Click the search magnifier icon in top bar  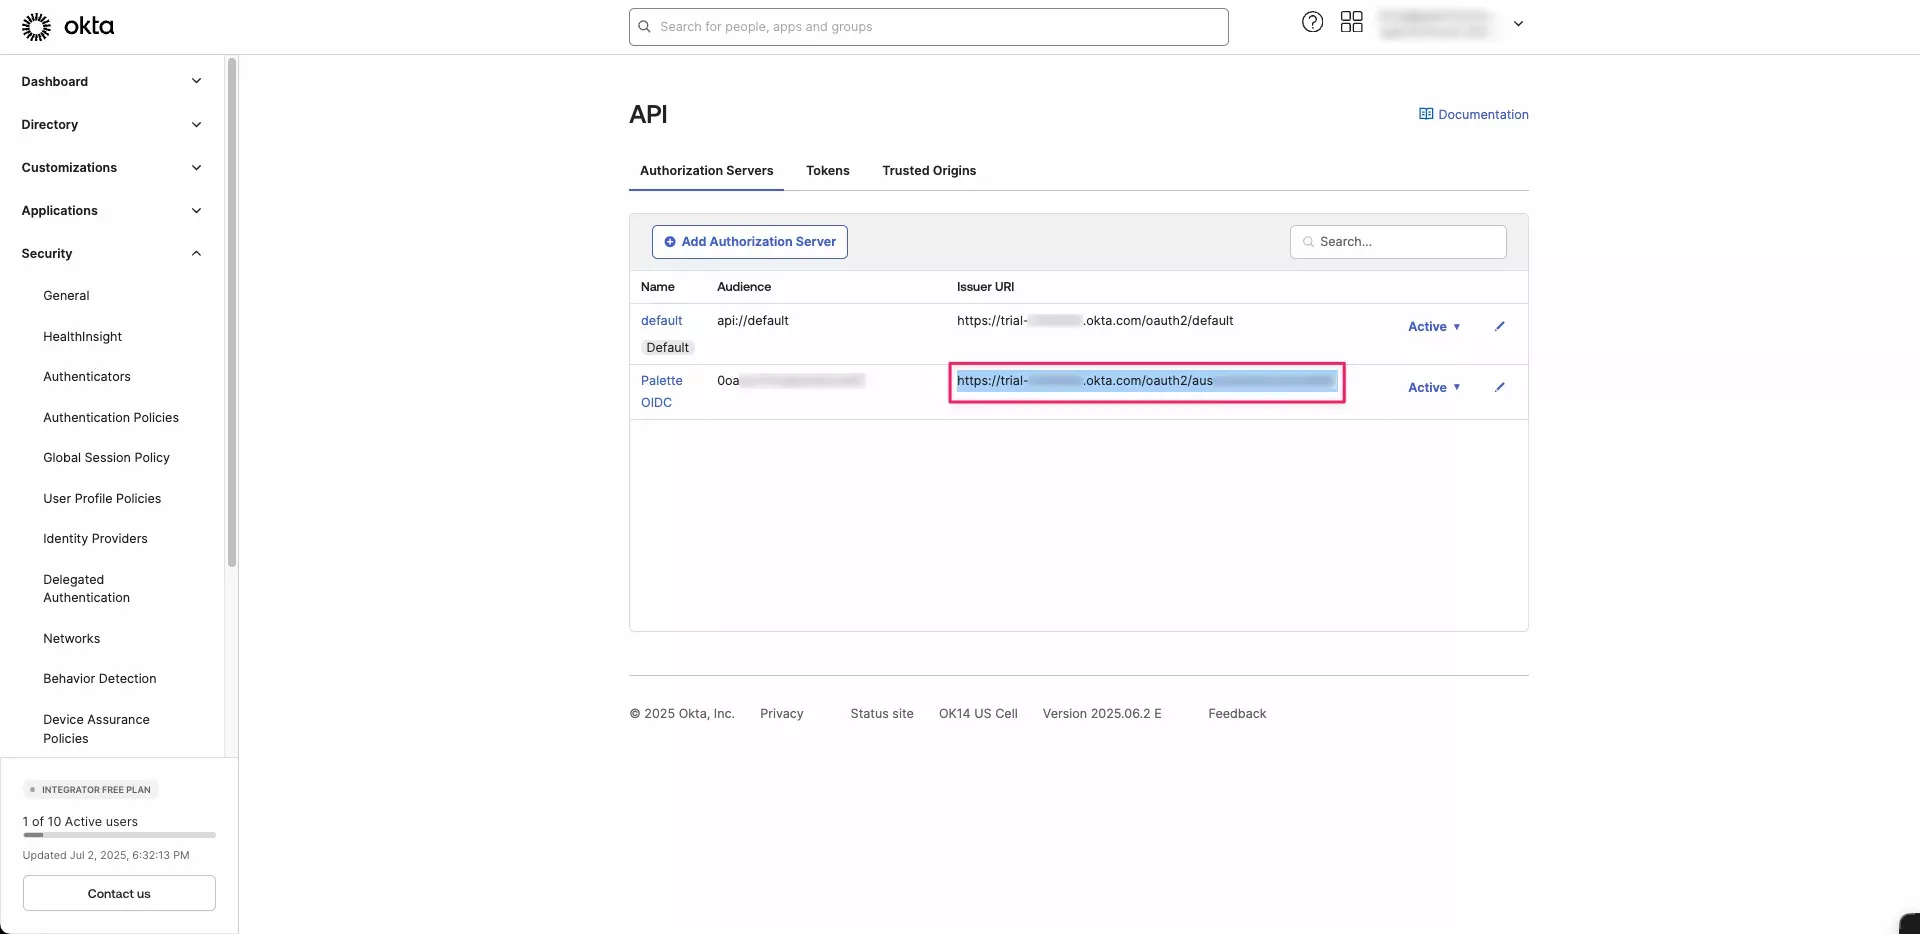(x=645, y=27)
